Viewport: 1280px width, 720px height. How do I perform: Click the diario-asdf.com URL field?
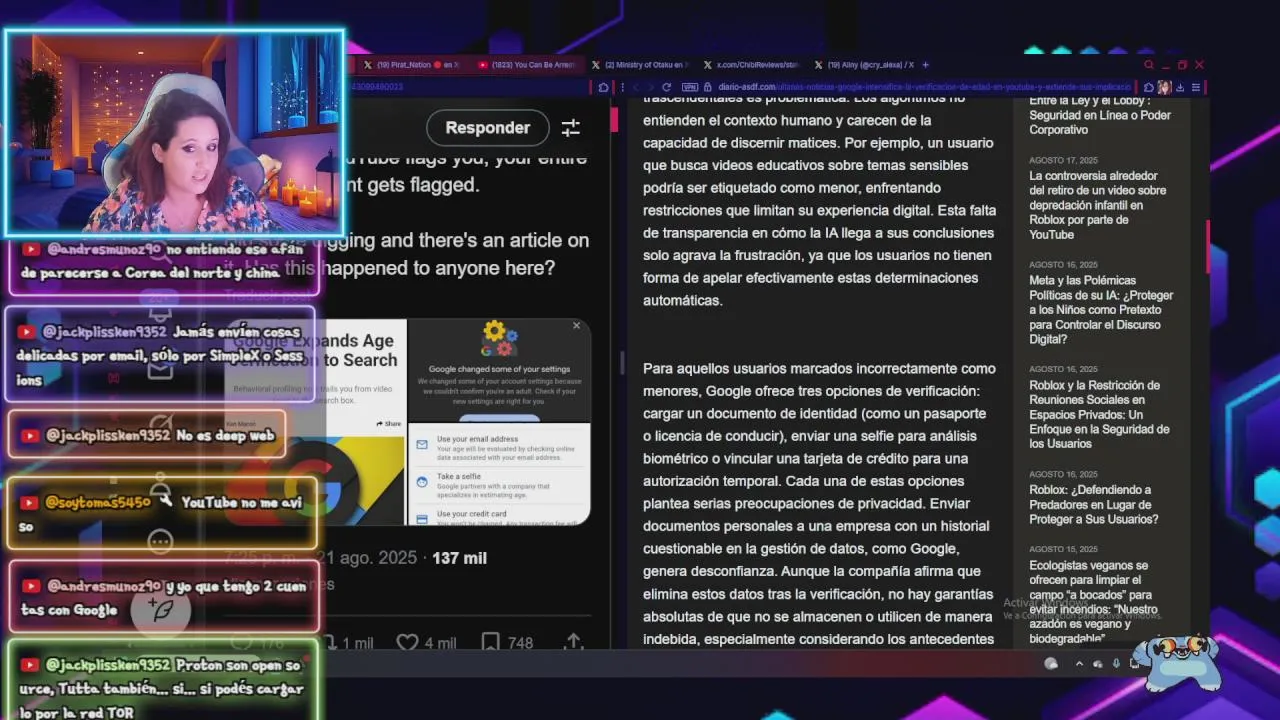(x=923, y=87)
